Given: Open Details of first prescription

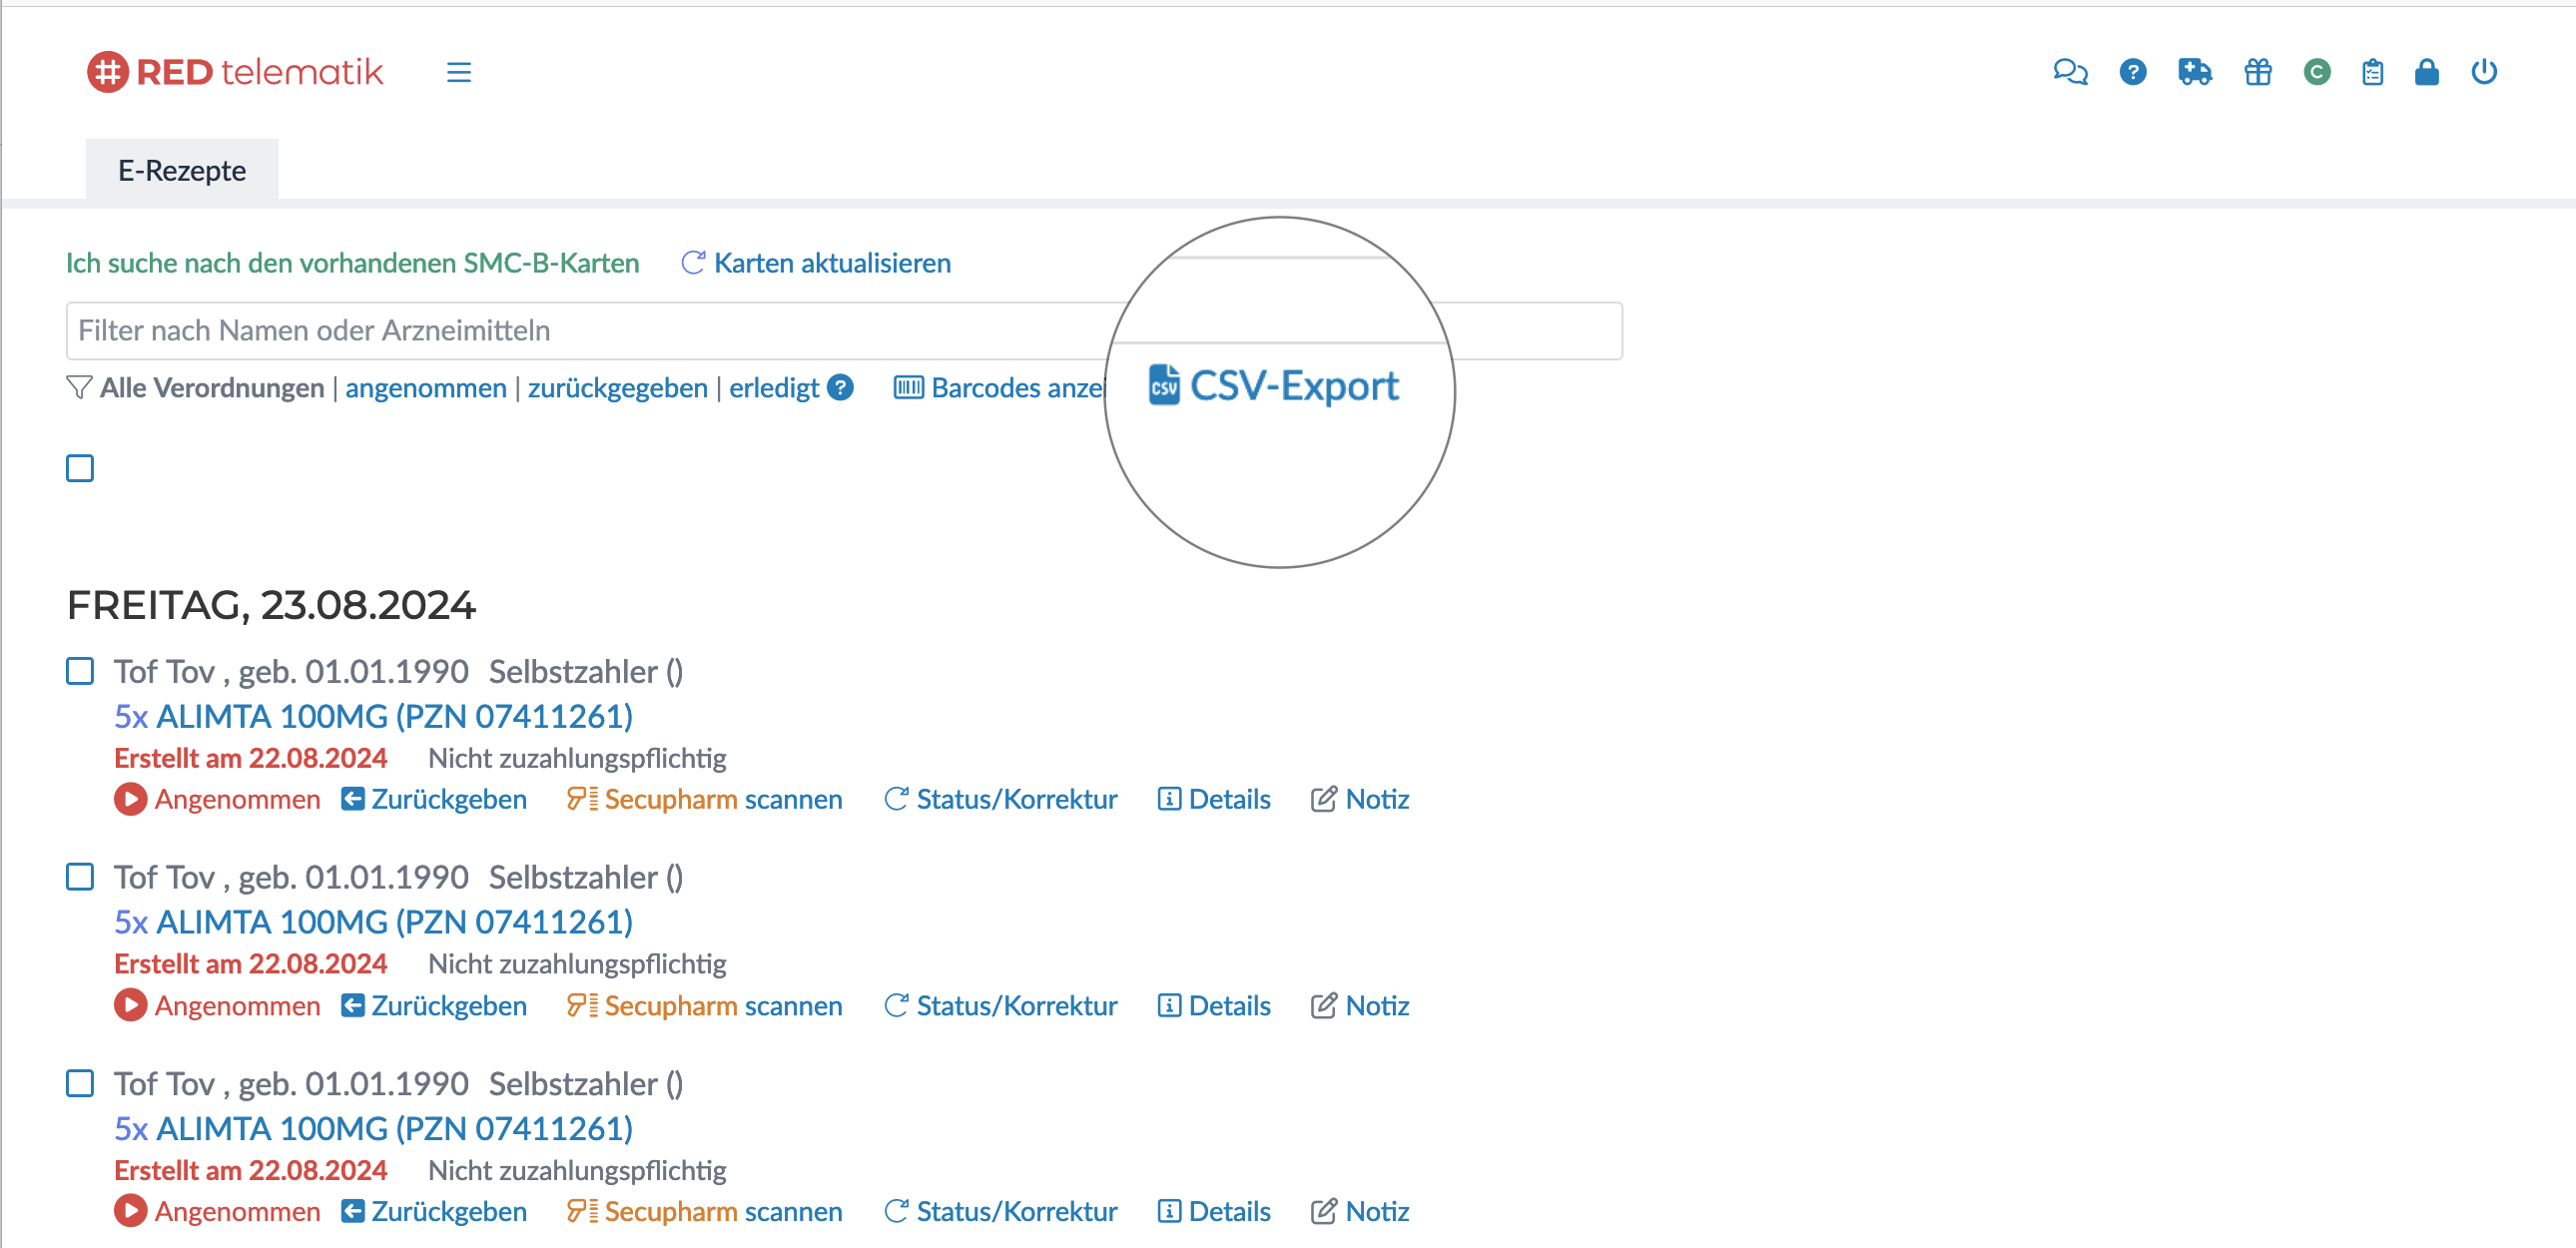Looking at the screenshot, I should click(1214, 799).
